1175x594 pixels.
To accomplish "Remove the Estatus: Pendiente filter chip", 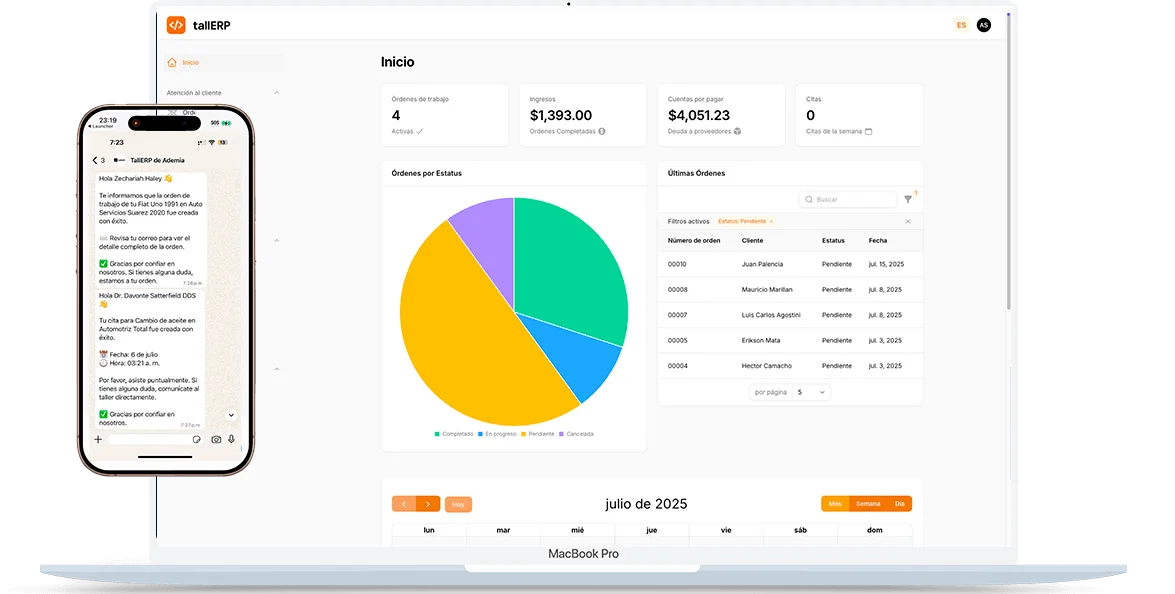I will [x=771, y=222].
